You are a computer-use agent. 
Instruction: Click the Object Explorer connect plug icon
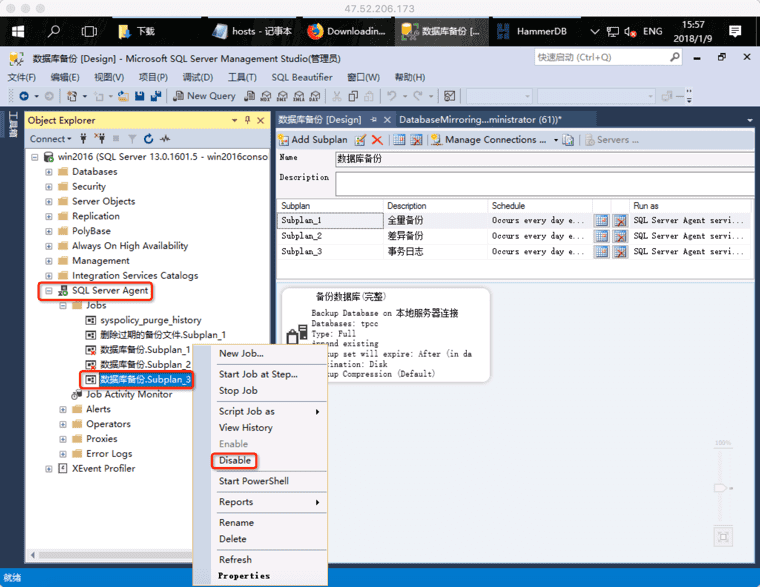(x=83, y=139)
